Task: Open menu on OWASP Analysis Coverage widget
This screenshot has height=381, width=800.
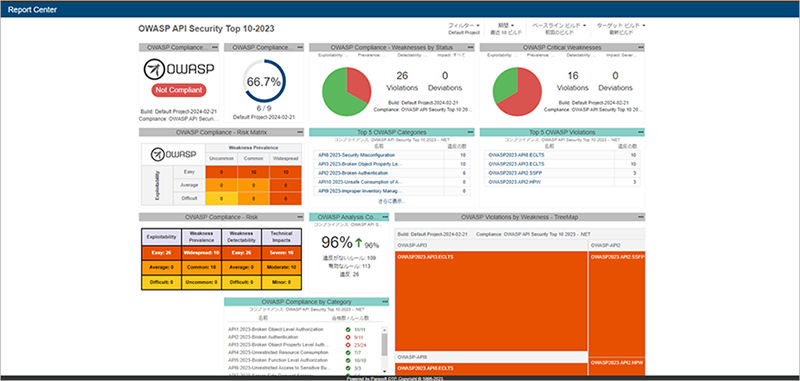Action: tap(385, 217)
